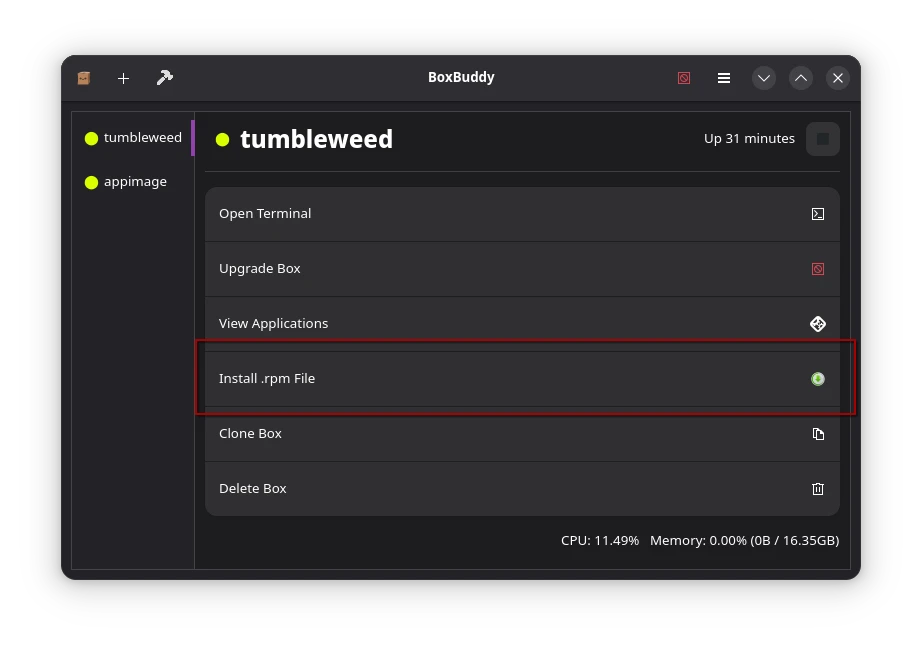Click the trash icon on the Delete Box row
Screen dimensions: 922x647
(x=818, y=488)
